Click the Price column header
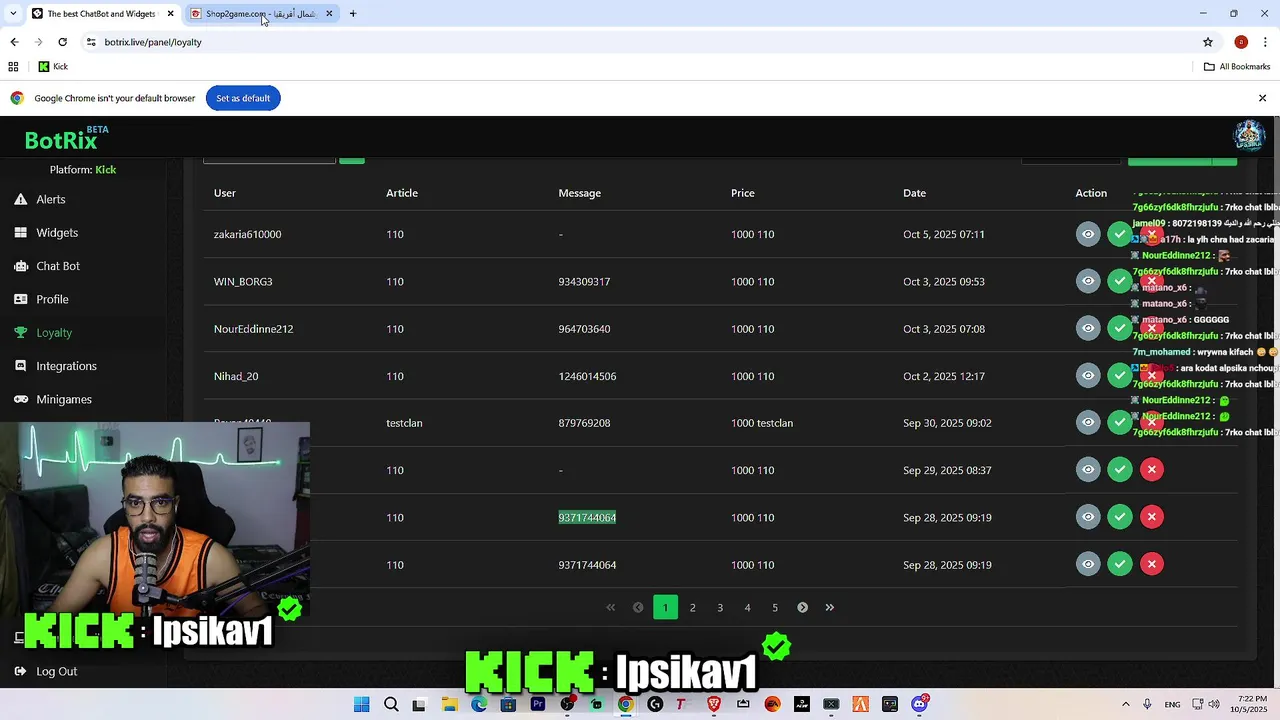The image size is (1280, 720). [742, 193]
